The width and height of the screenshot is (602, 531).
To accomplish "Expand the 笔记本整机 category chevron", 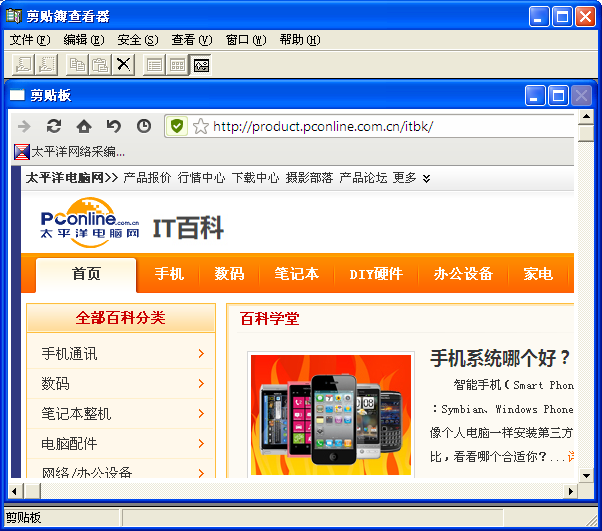I will (201, 414).
